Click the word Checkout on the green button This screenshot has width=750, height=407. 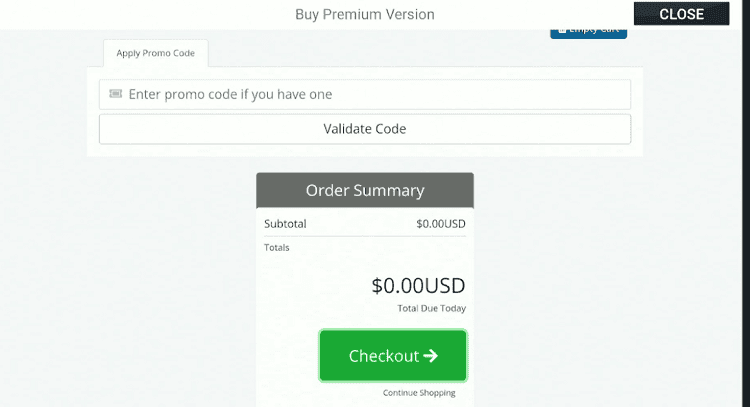[383, 356]
